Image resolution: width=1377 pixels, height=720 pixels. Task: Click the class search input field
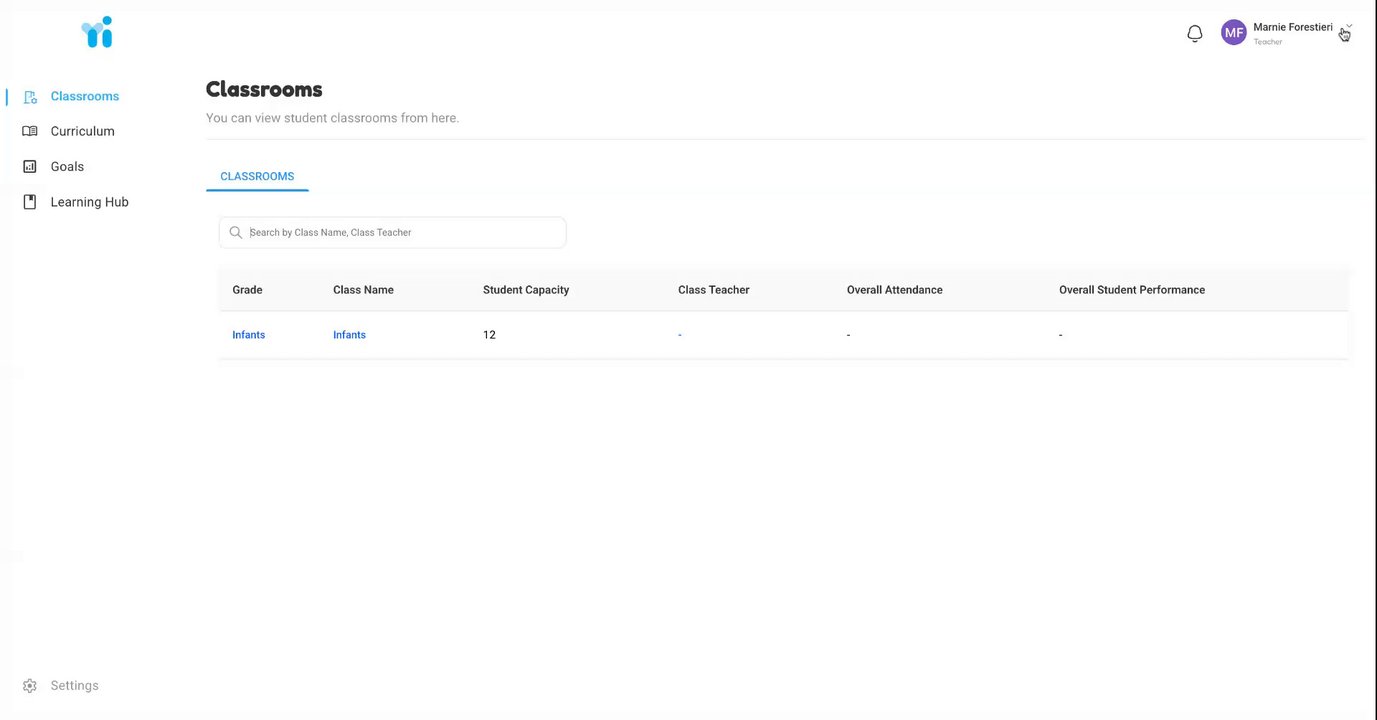392,232
